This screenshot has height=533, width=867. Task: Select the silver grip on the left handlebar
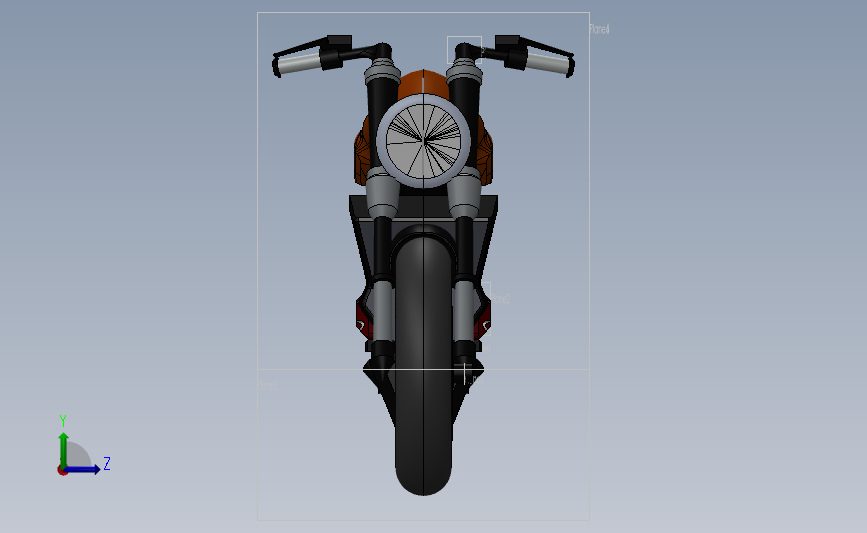click(x=298, y=64)
